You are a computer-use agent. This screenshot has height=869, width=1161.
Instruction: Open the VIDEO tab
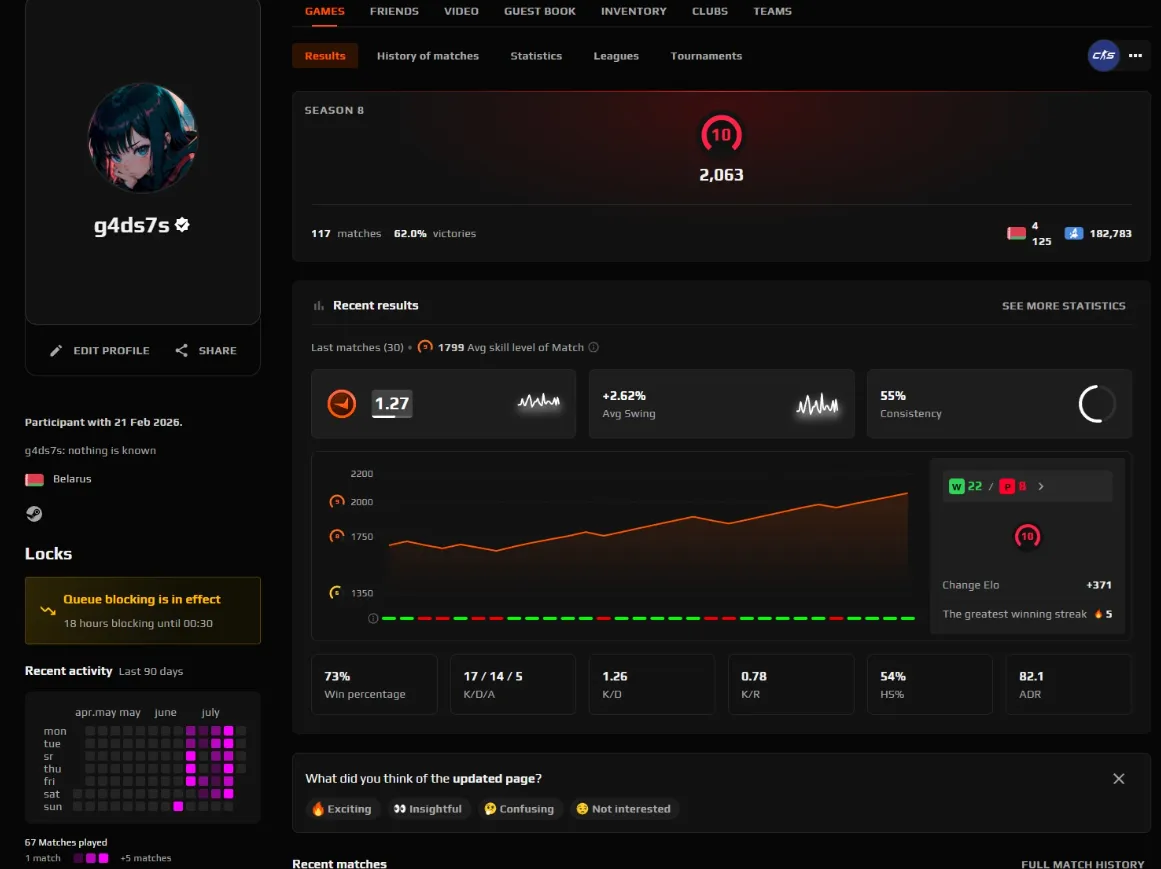point(461,11)
